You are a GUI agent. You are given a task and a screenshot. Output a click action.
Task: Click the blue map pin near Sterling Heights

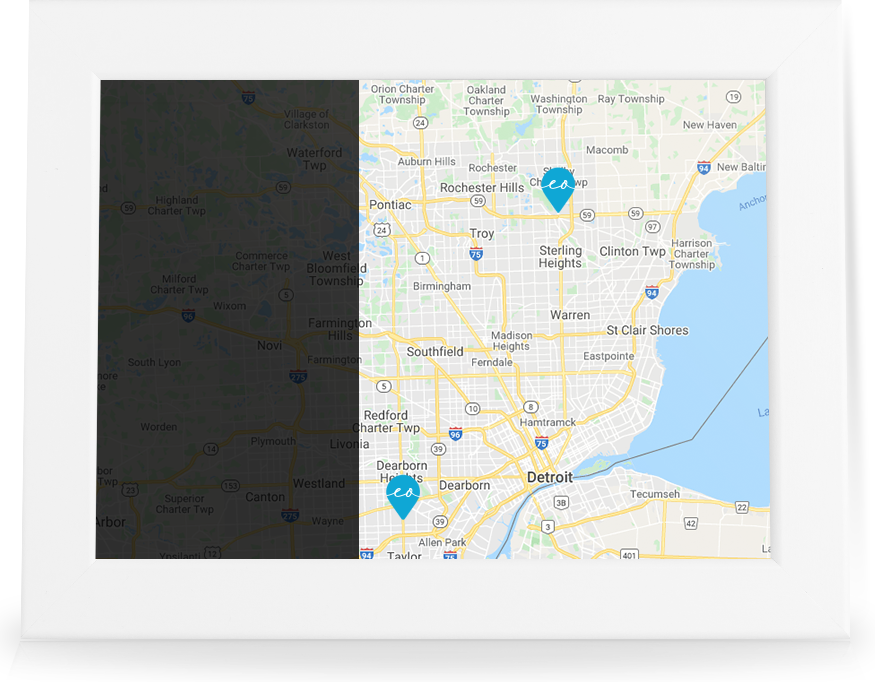558,190
